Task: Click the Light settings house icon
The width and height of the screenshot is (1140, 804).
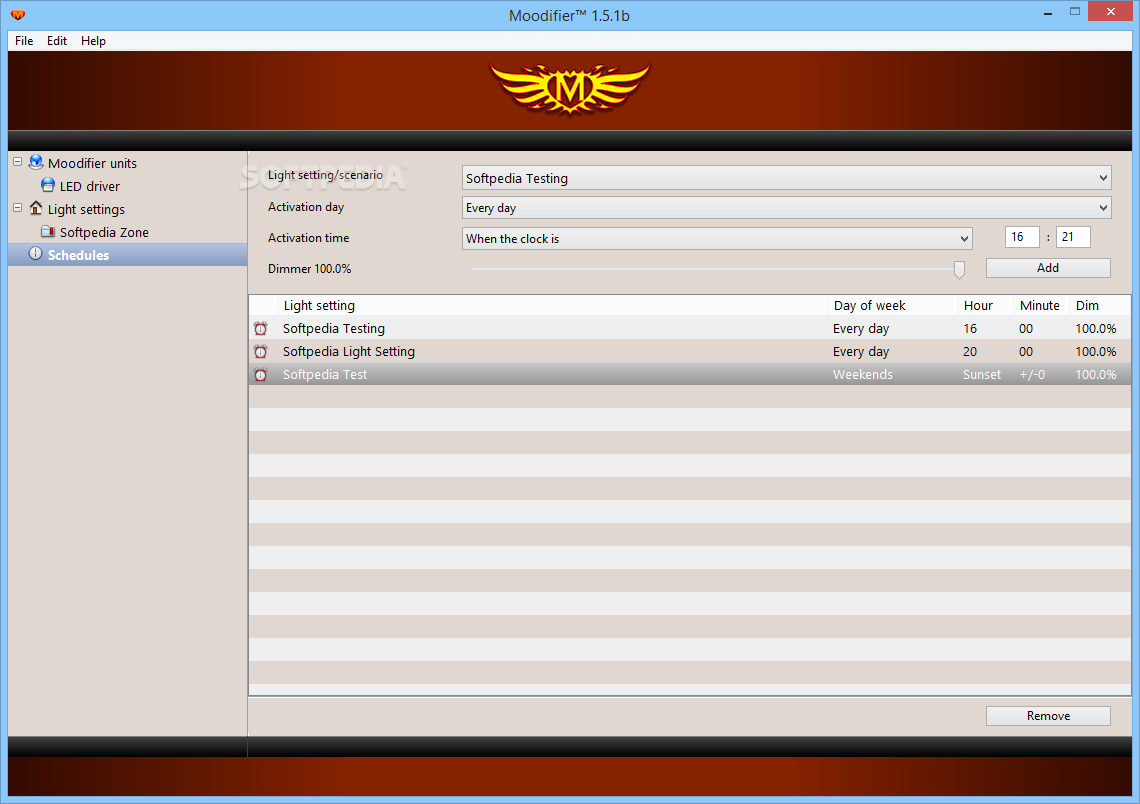Action: click(x=36, y=209)
